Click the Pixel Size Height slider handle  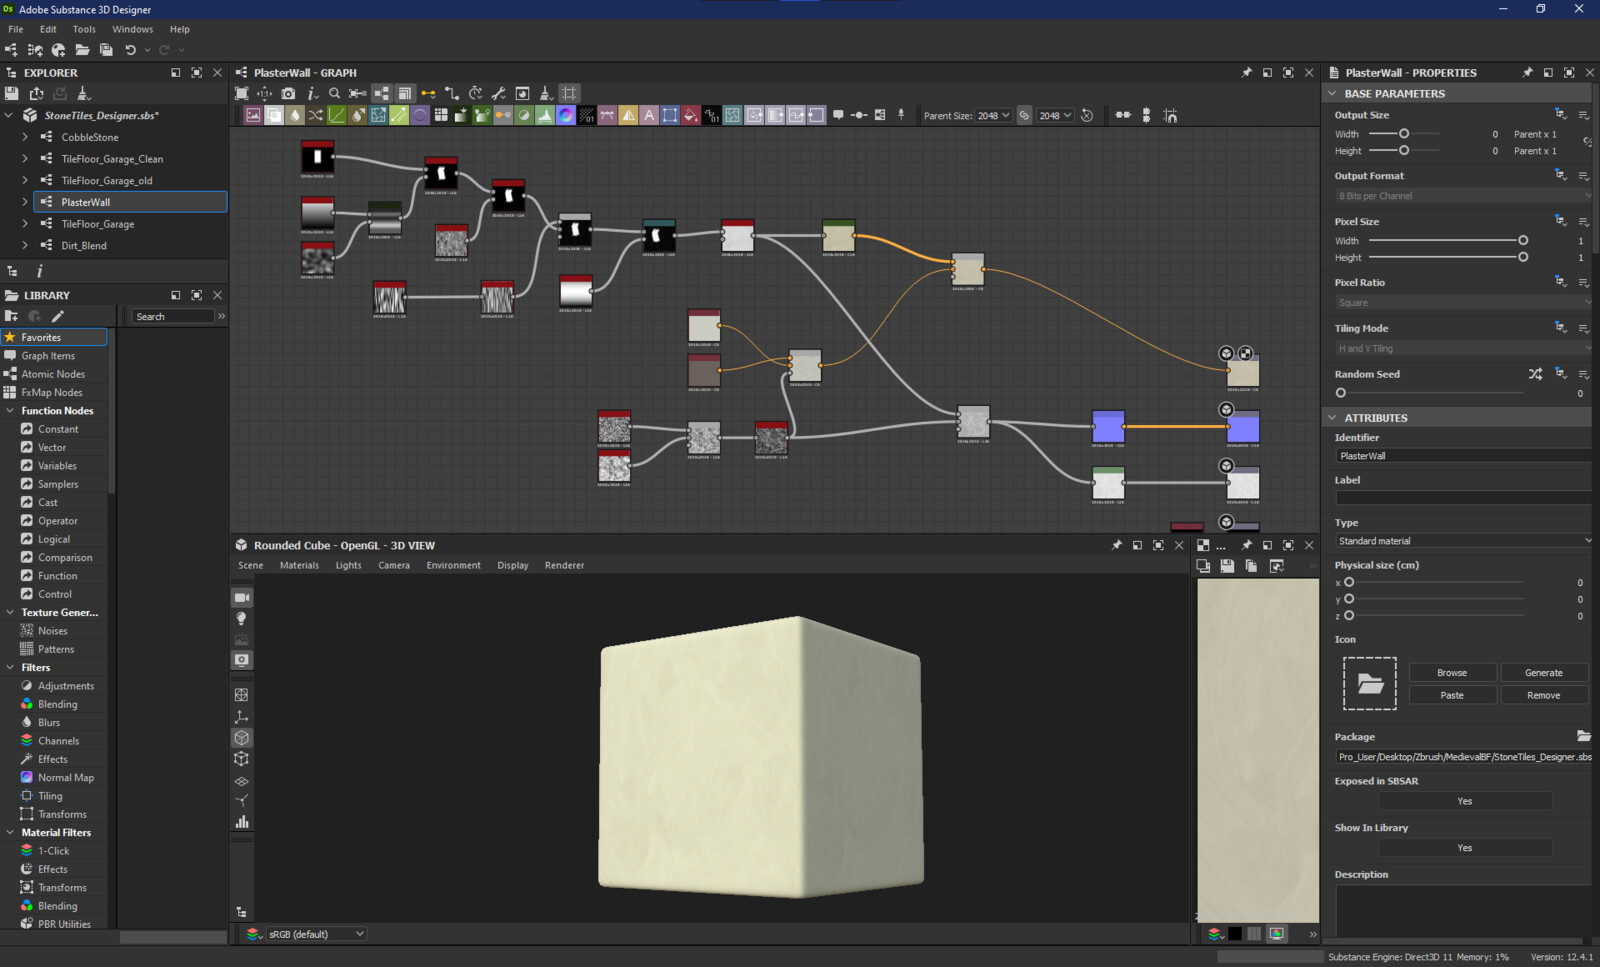point(1523,257)
